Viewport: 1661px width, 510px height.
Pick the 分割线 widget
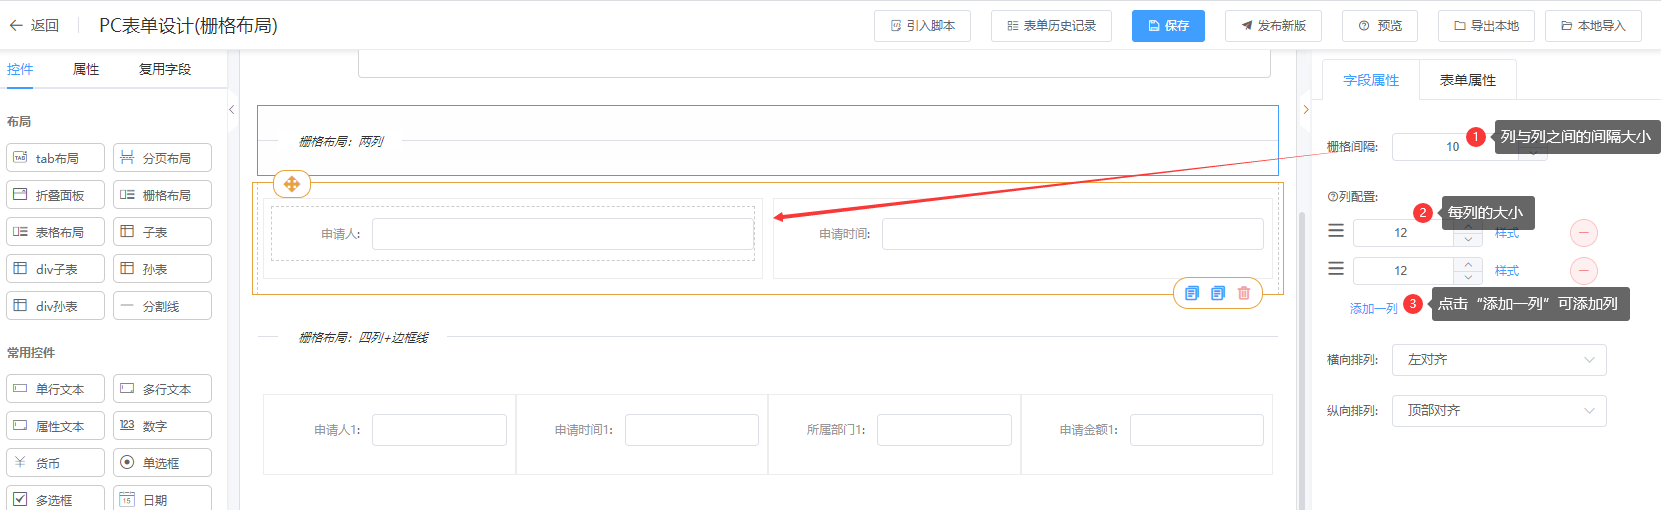(x=162, y=306)
